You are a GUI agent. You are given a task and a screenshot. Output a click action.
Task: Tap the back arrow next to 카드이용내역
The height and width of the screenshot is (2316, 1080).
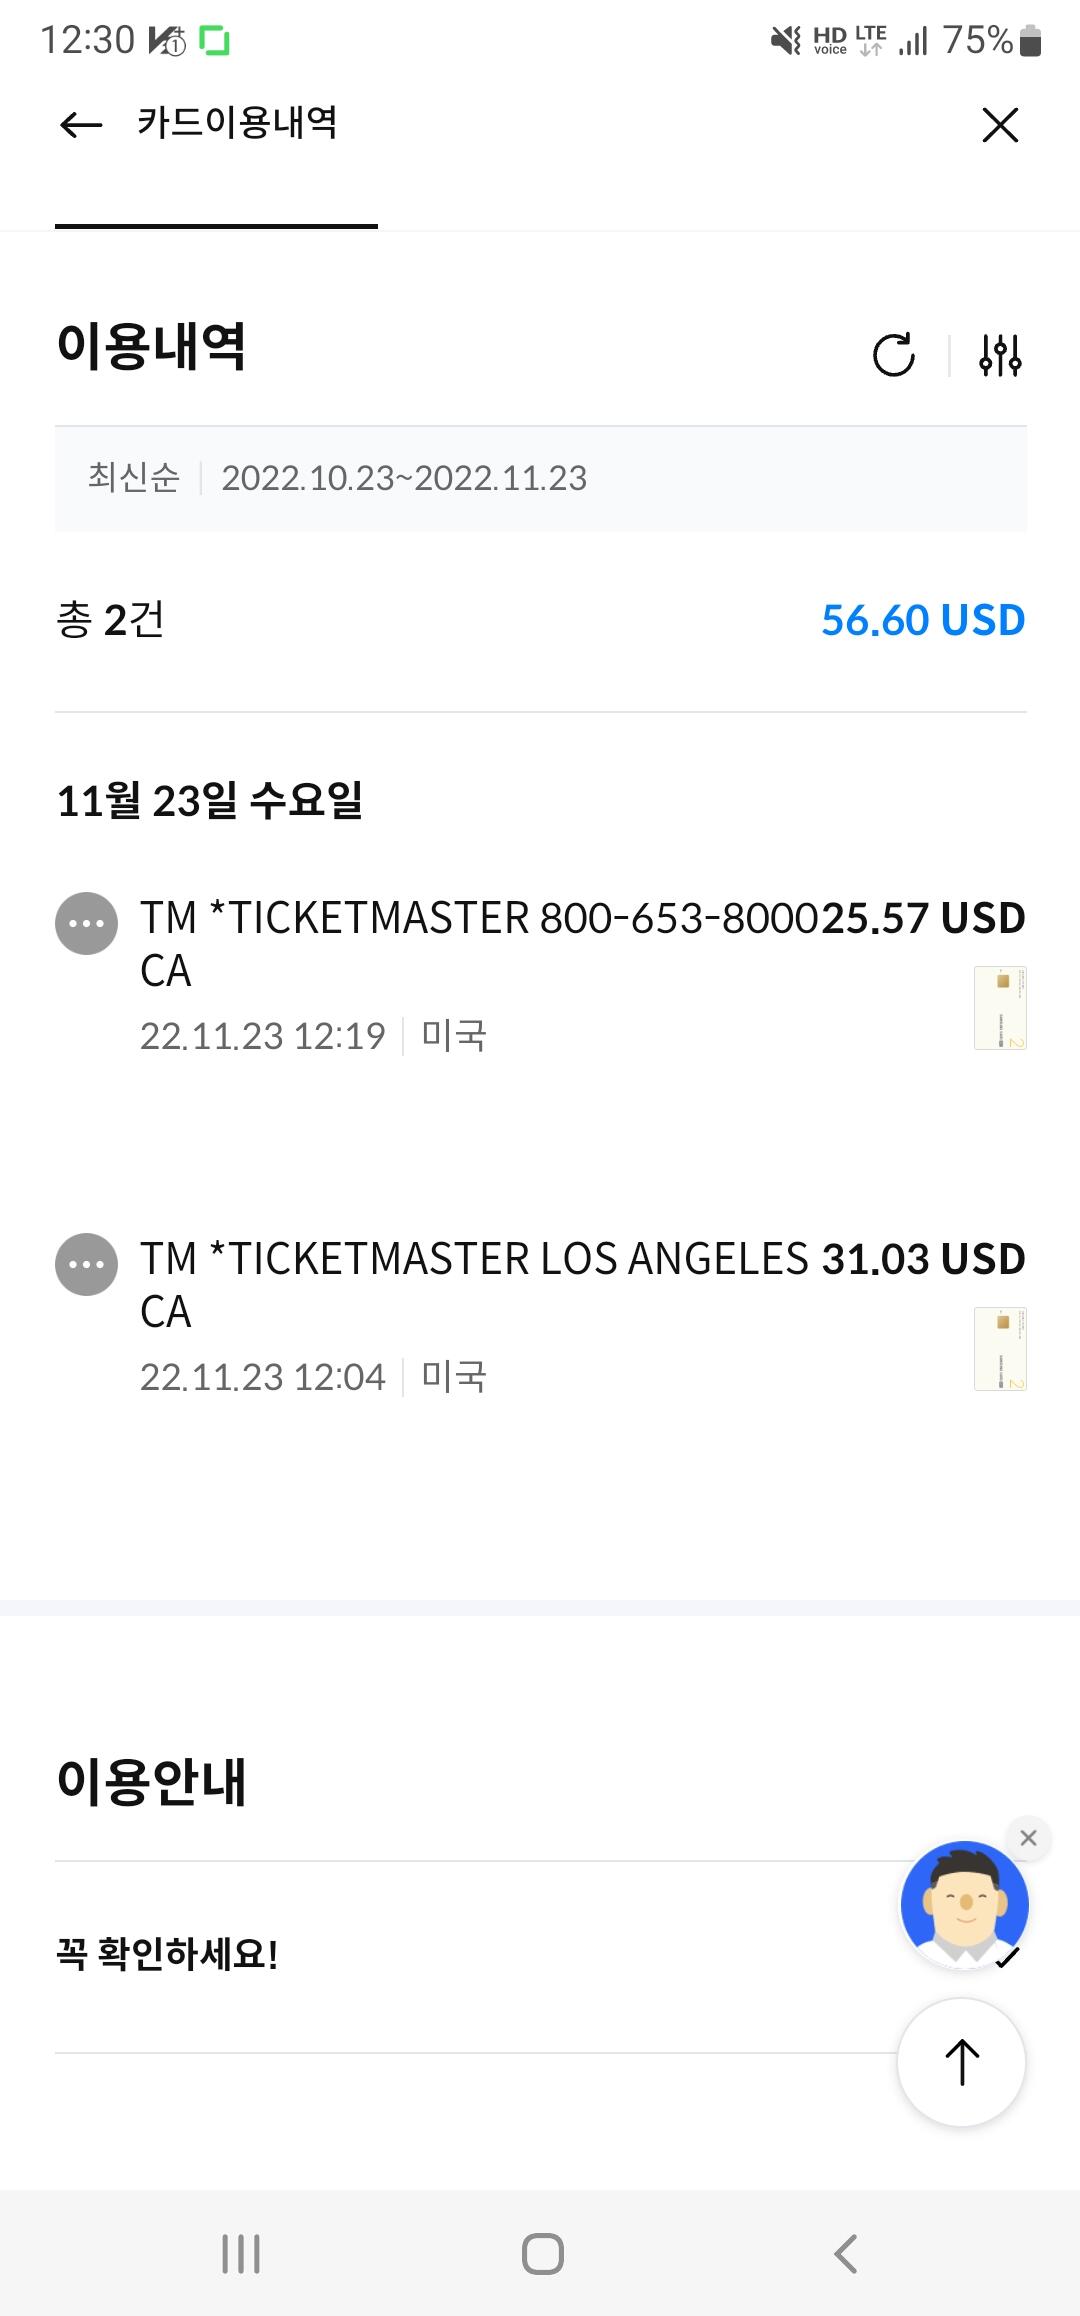click(x=81, y=125)
